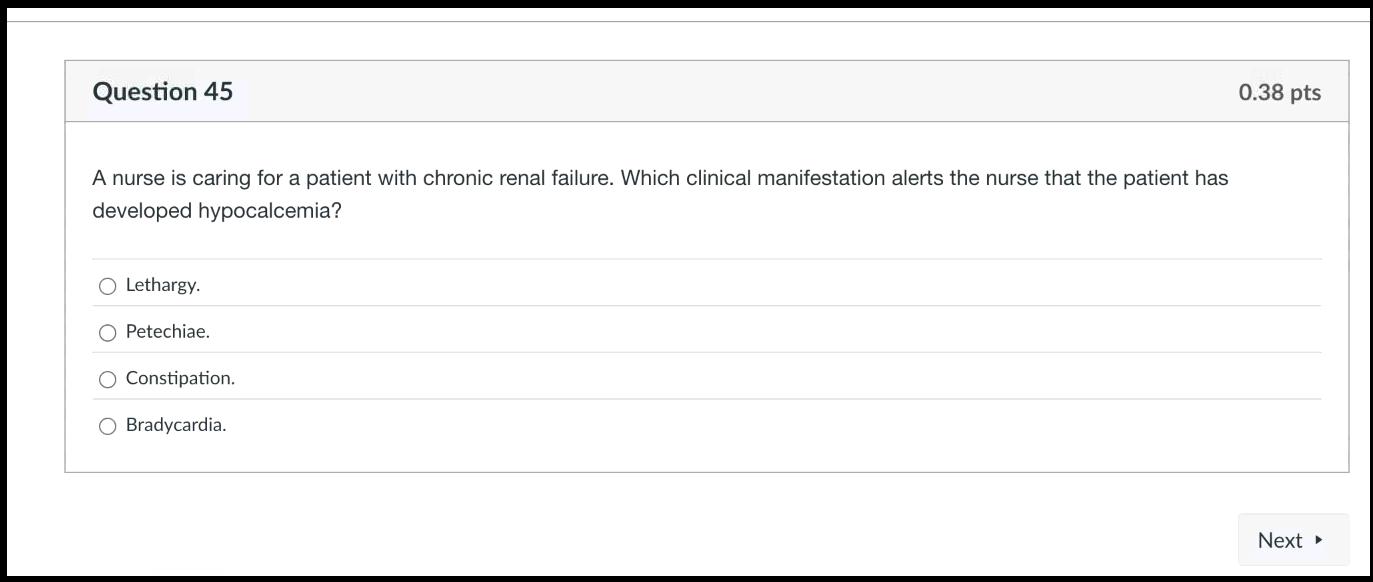Click the "Constipation." answer label
This screenshot has width=1373, height=582.
click(180, 378)
